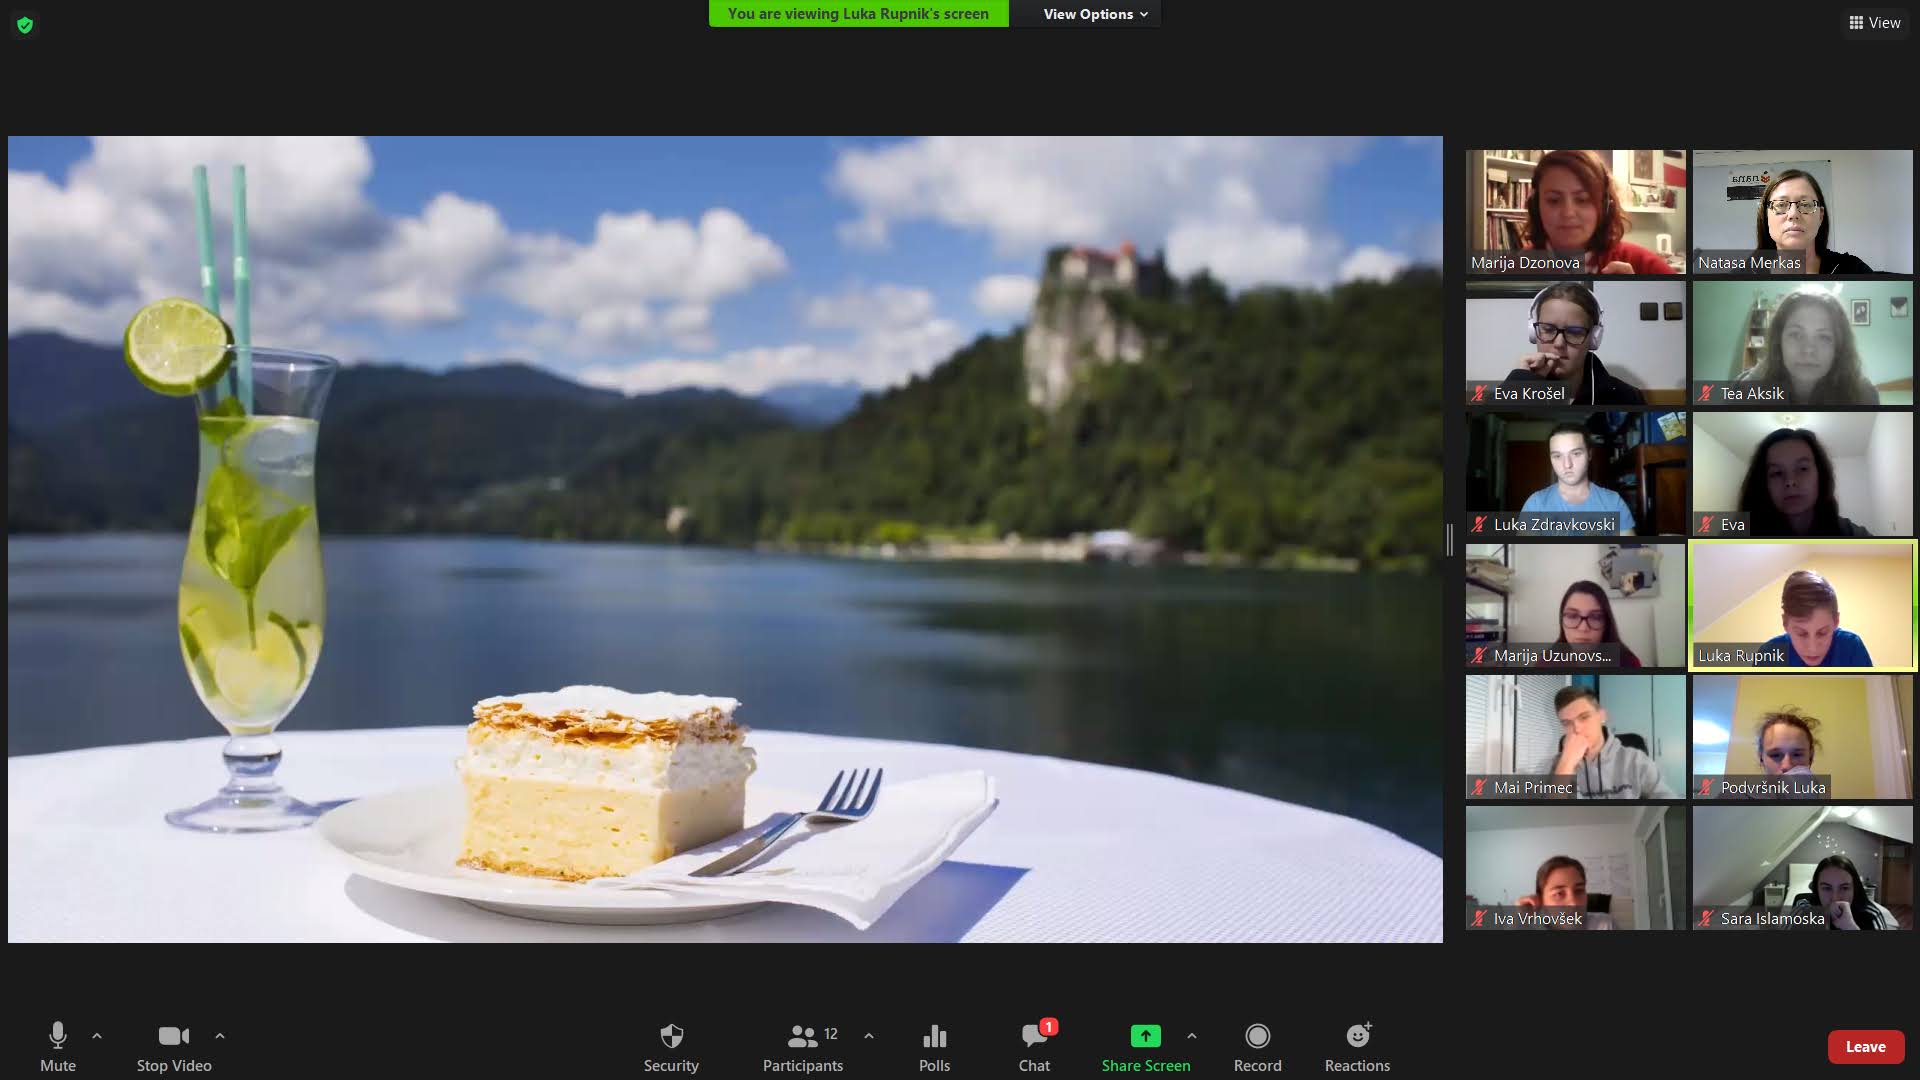Open the Polls icon

point(934,1036)
